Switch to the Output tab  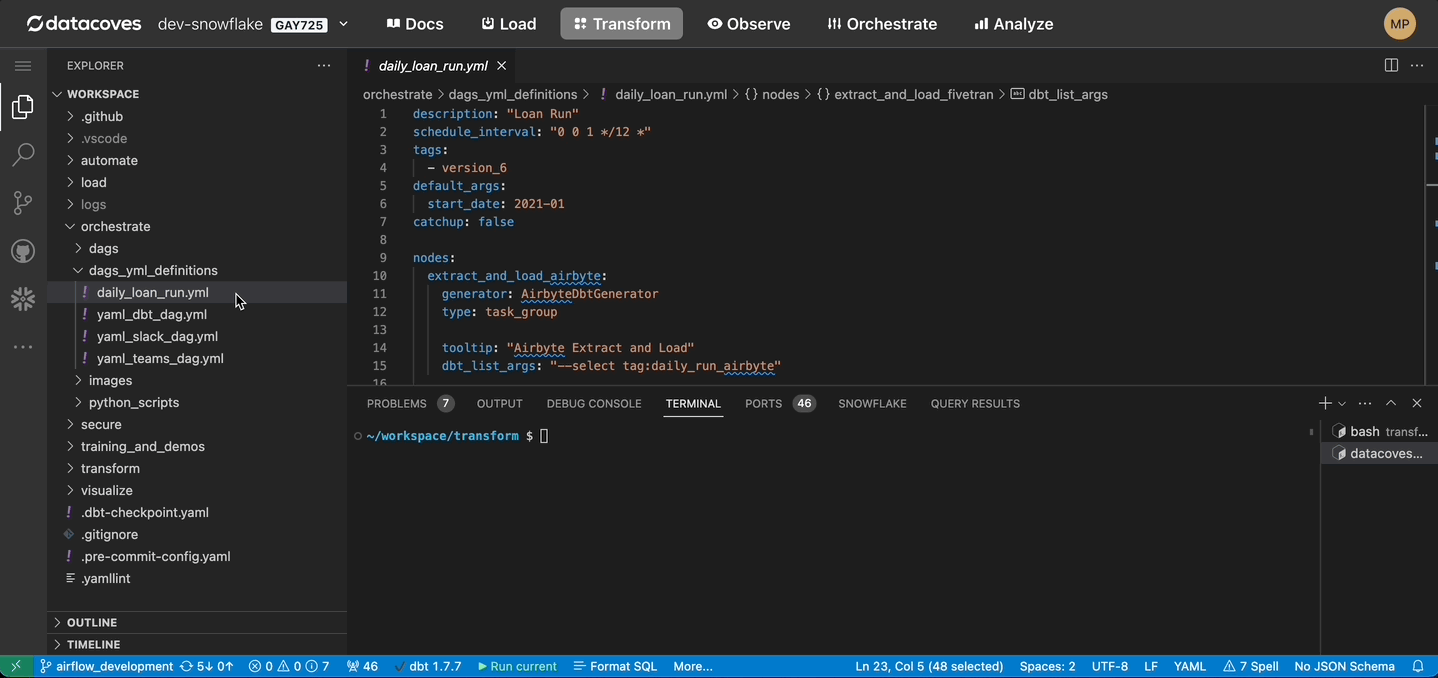pyautogui.click(x=500, y=404)
